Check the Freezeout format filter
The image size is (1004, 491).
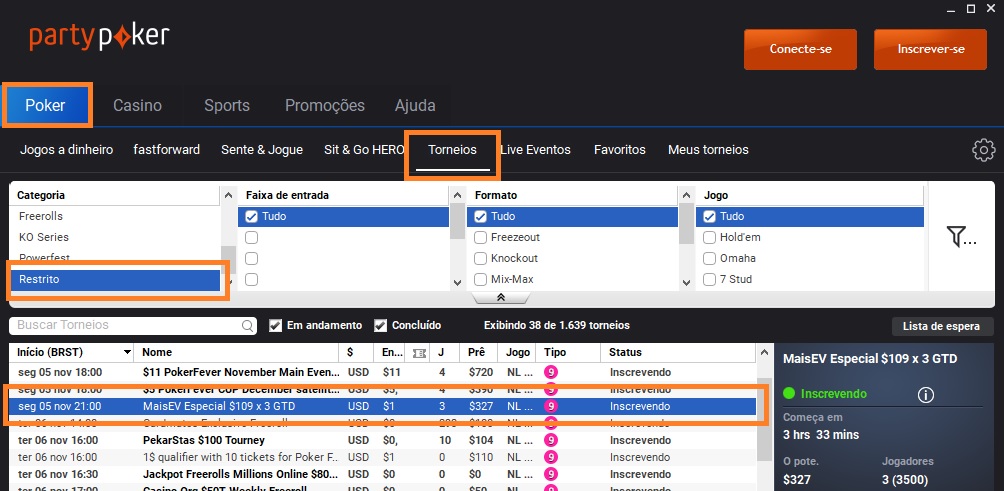click(480, 237)
